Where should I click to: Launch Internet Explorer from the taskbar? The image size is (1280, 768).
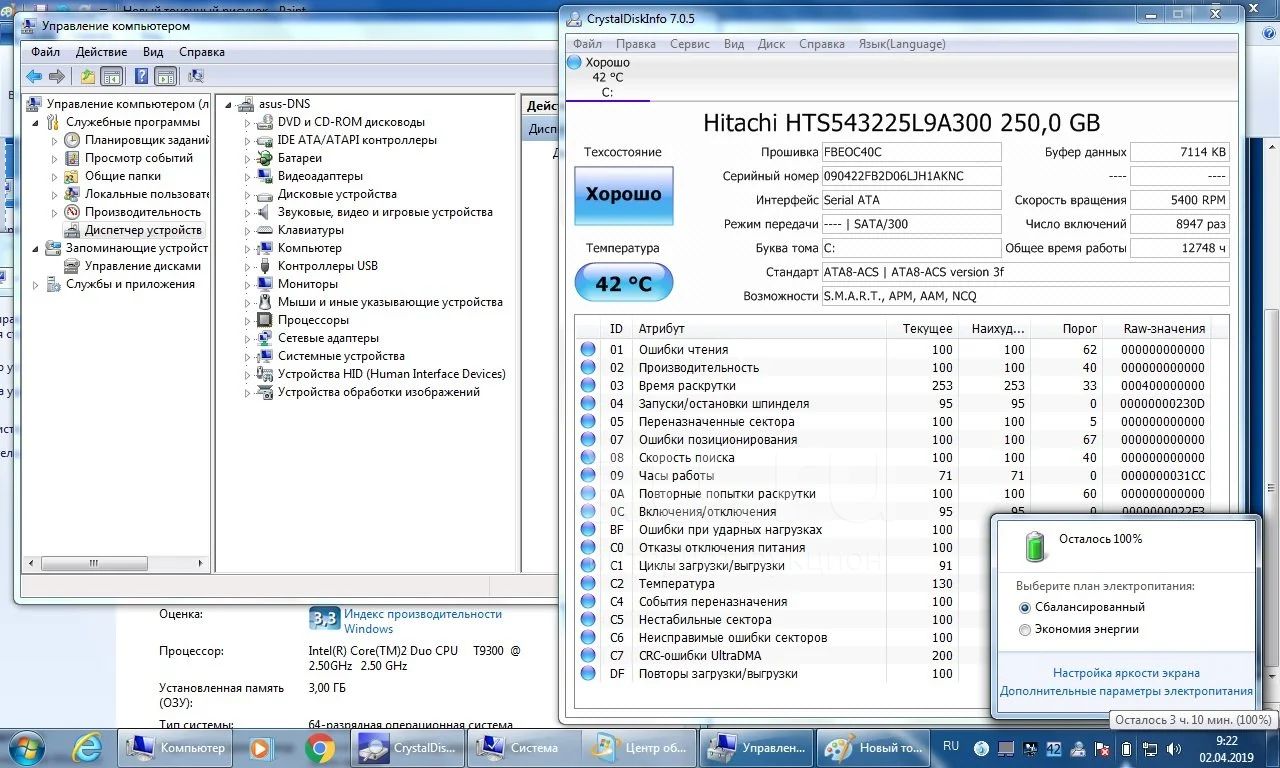(x=87, y=746)
